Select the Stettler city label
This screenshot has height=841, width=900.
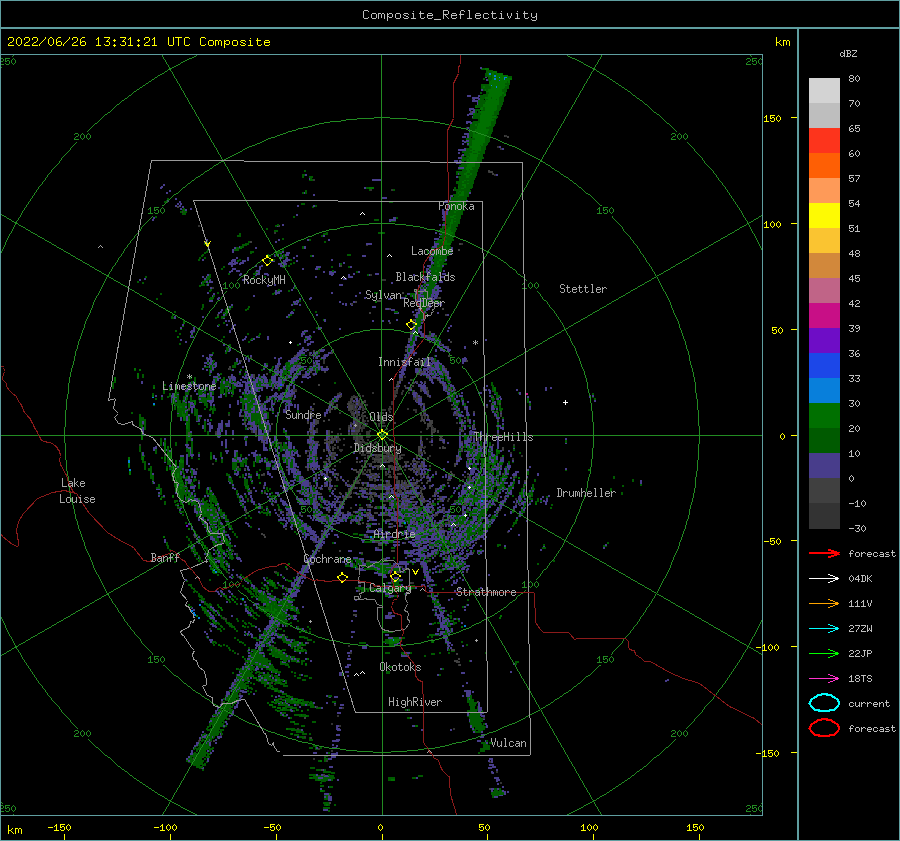tap(583, 289)
